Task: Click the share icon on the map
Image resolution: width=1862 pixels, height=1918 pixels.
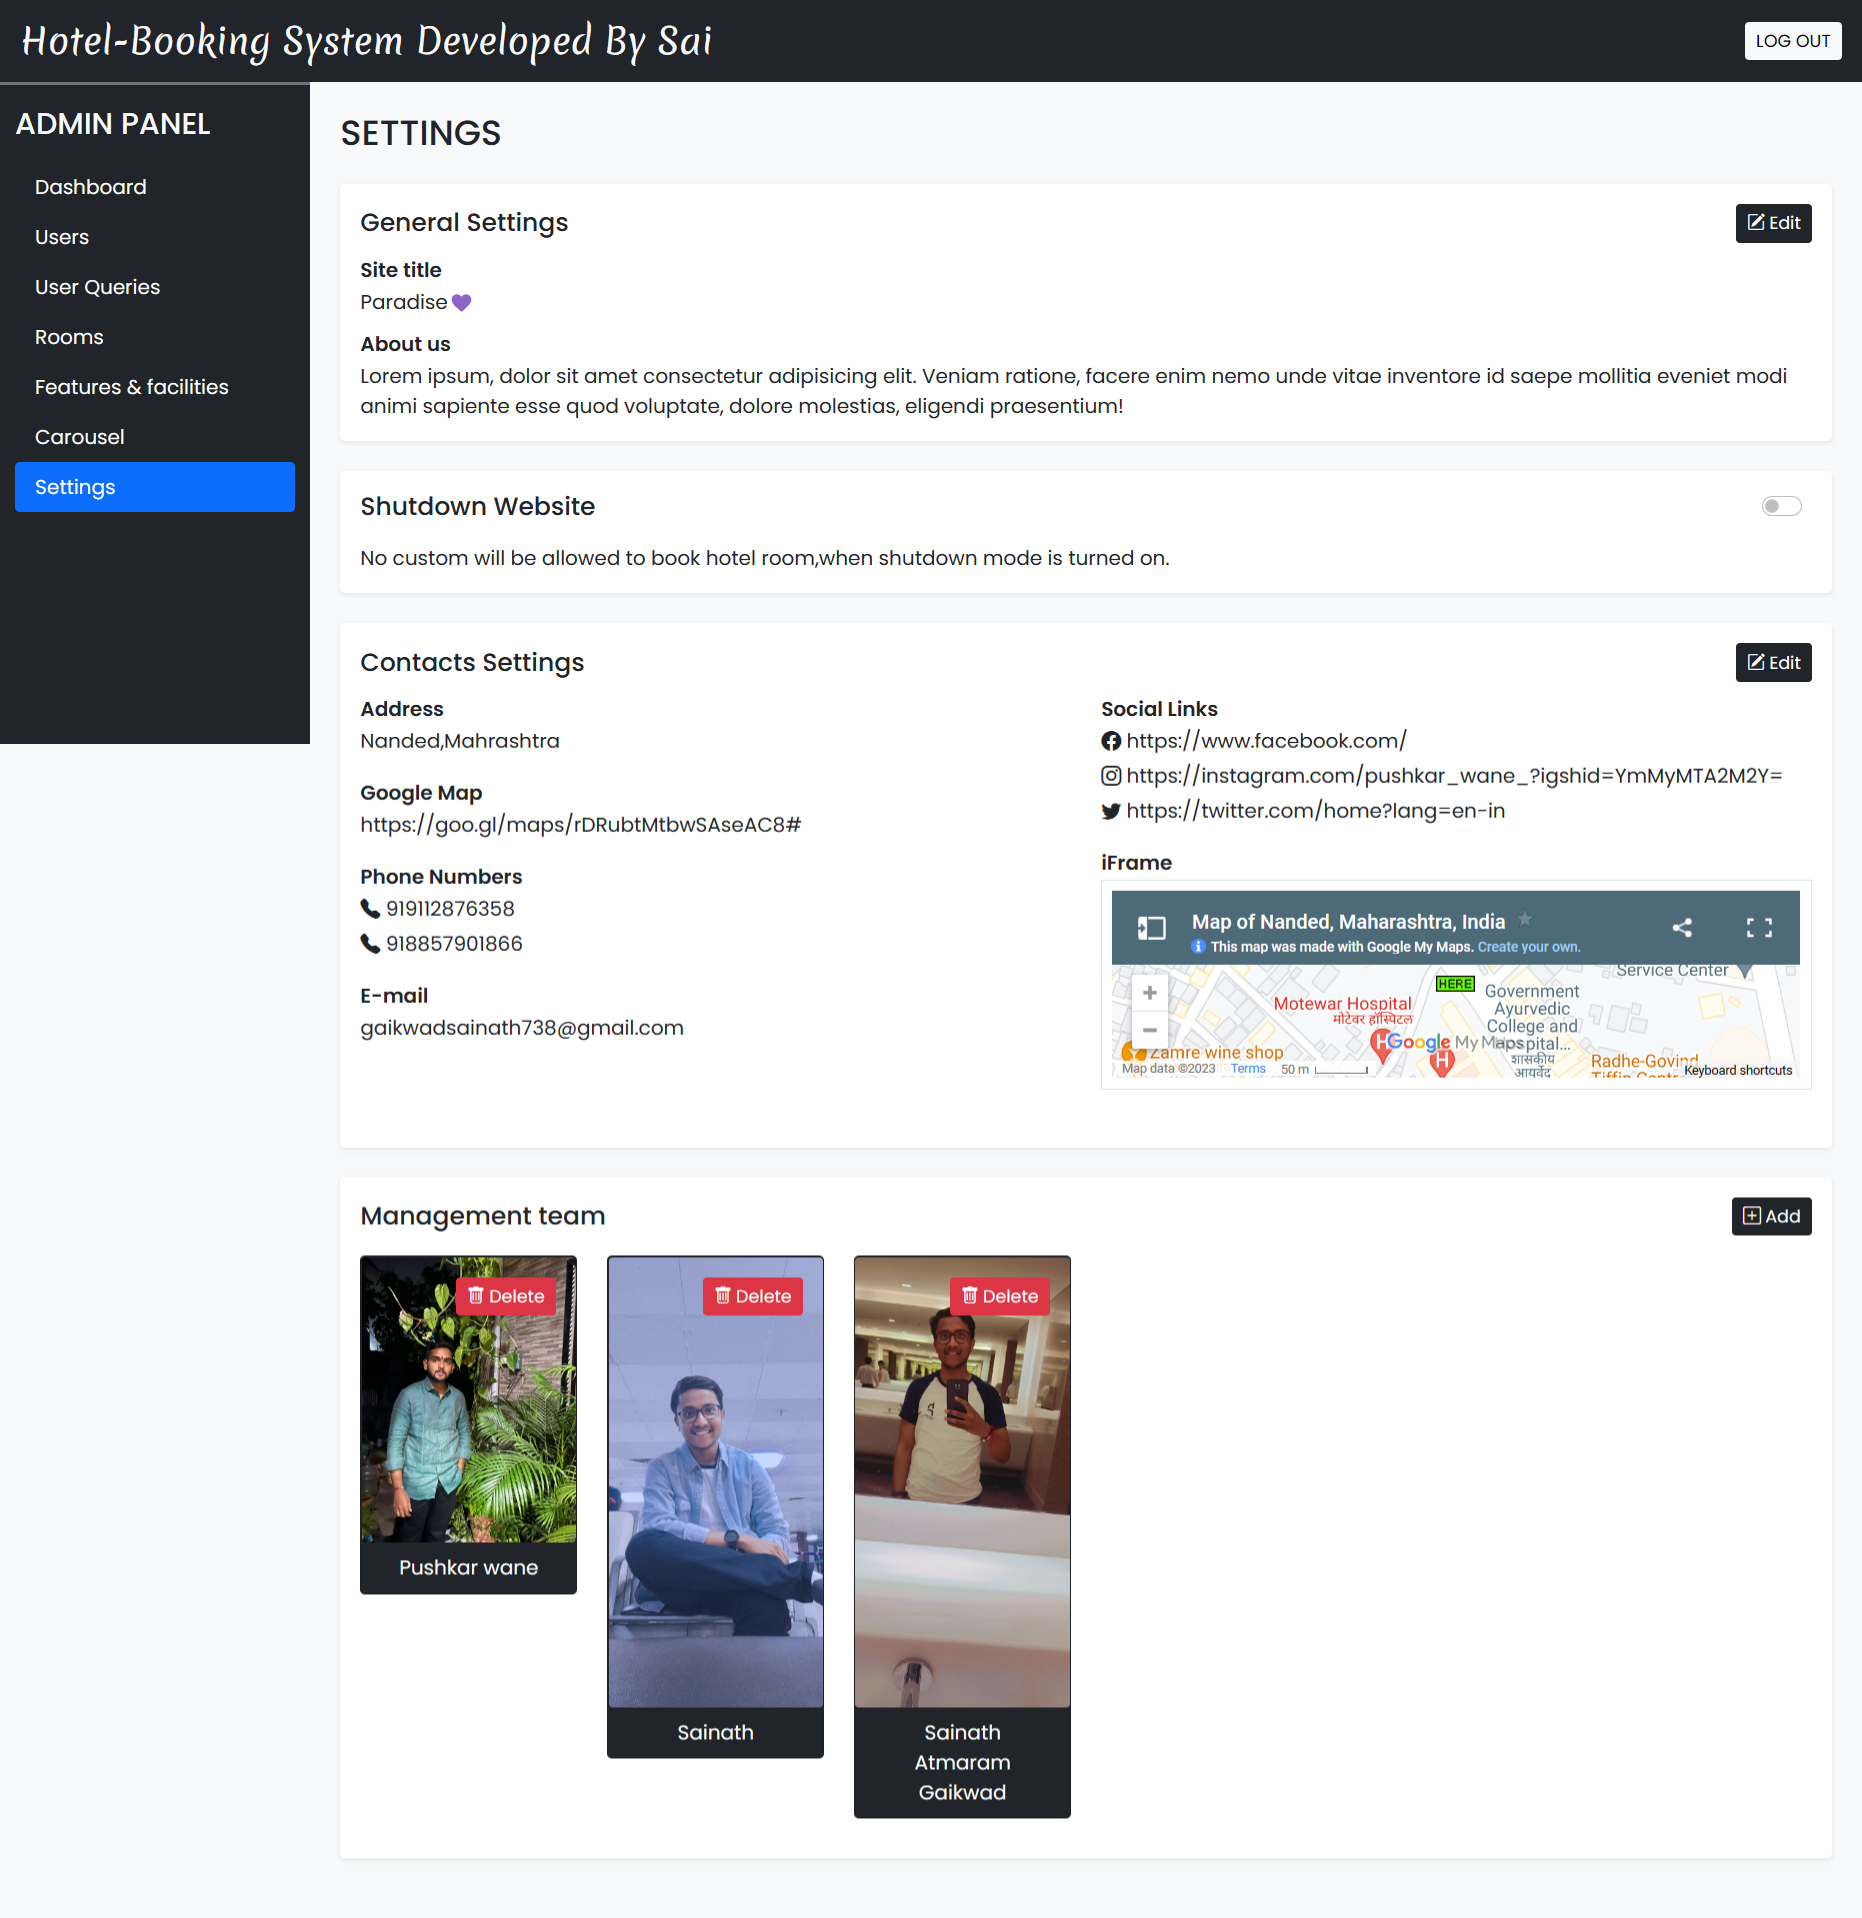Action: pyautogui.click(x=1682, y=927)
